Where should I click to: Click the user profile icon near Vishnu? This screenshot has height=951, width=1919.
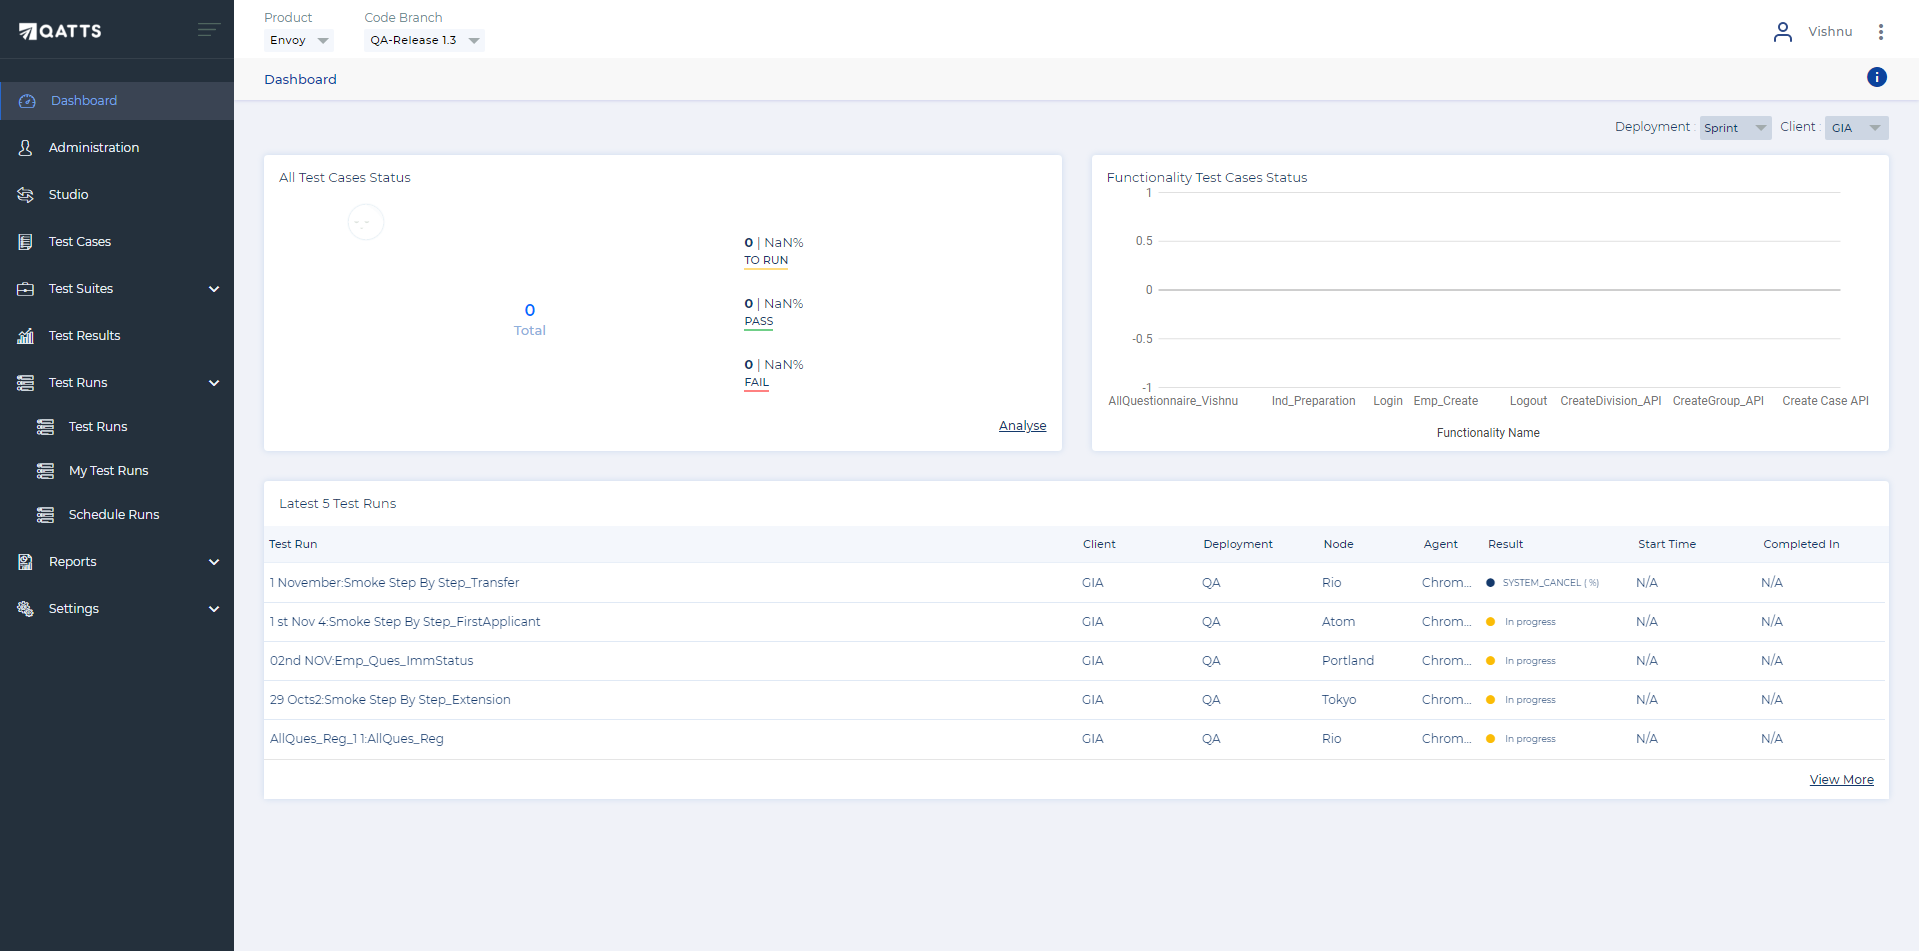pyautogui.click(x=1783, y=31)
